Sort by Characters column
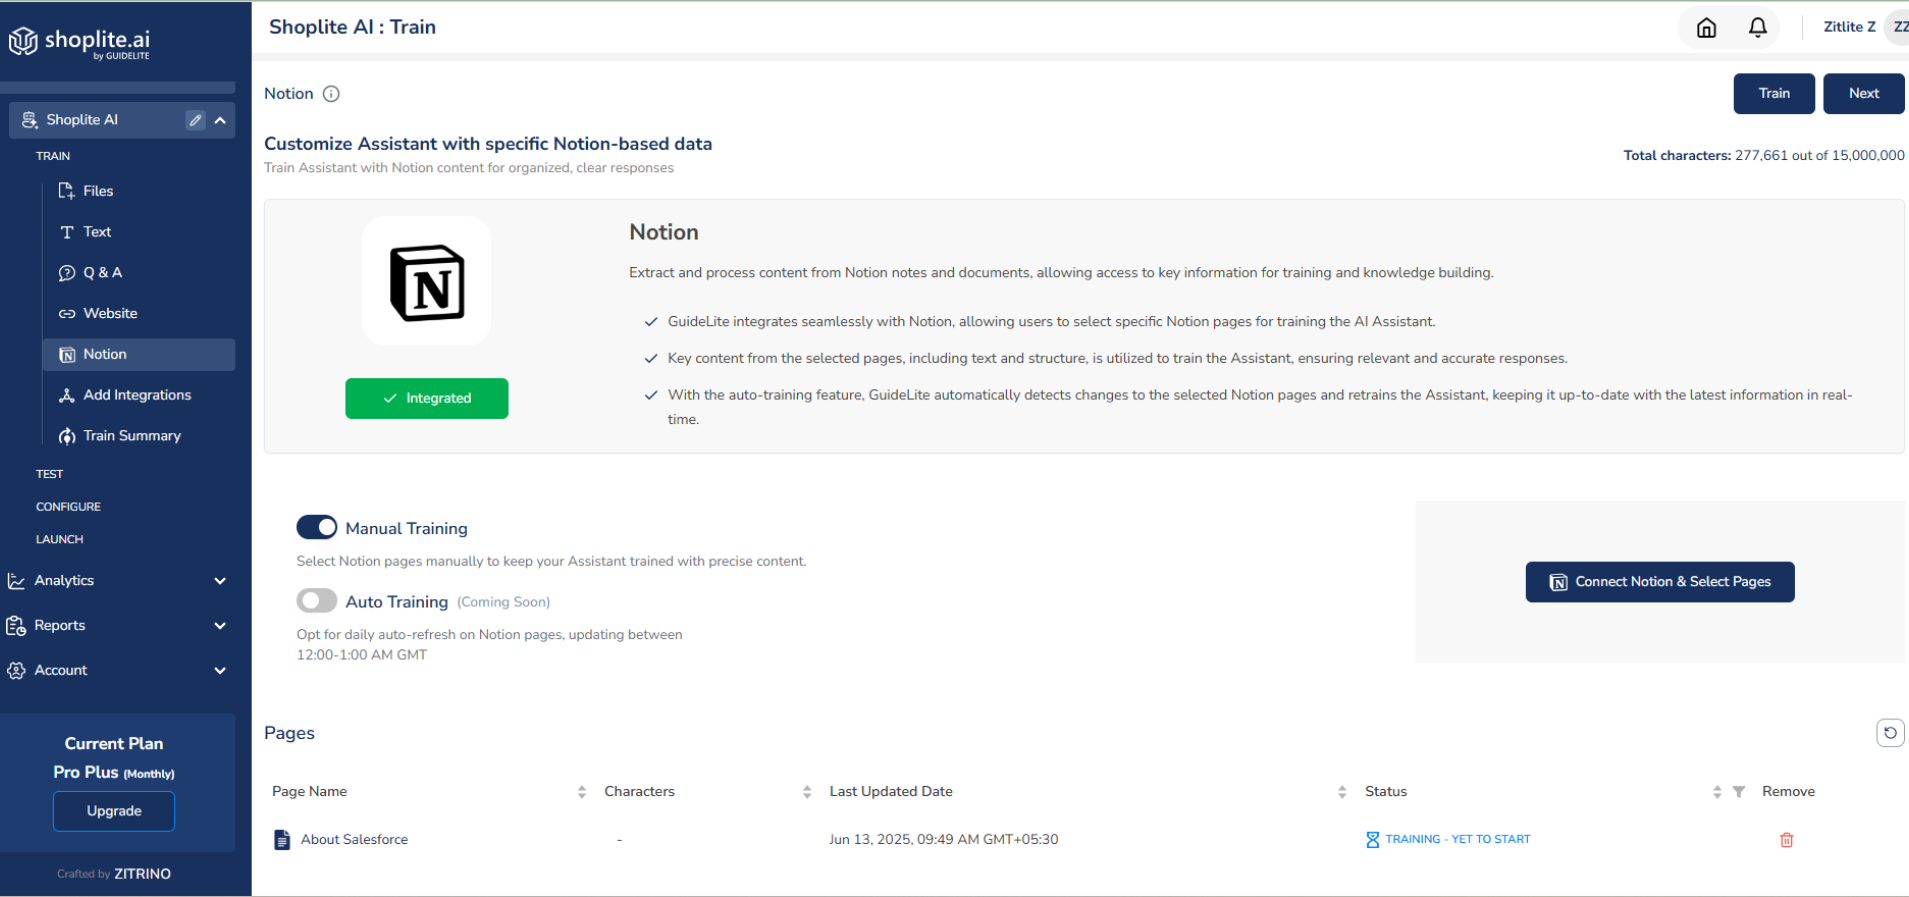The height and width of the screenshot is (897, 1909). coord(807,792)
